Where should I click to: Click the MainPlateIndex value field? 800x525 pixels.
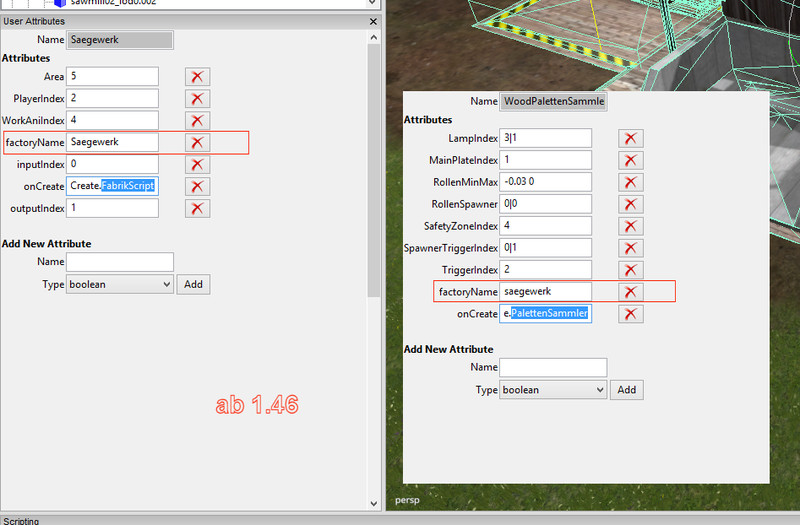546,160
